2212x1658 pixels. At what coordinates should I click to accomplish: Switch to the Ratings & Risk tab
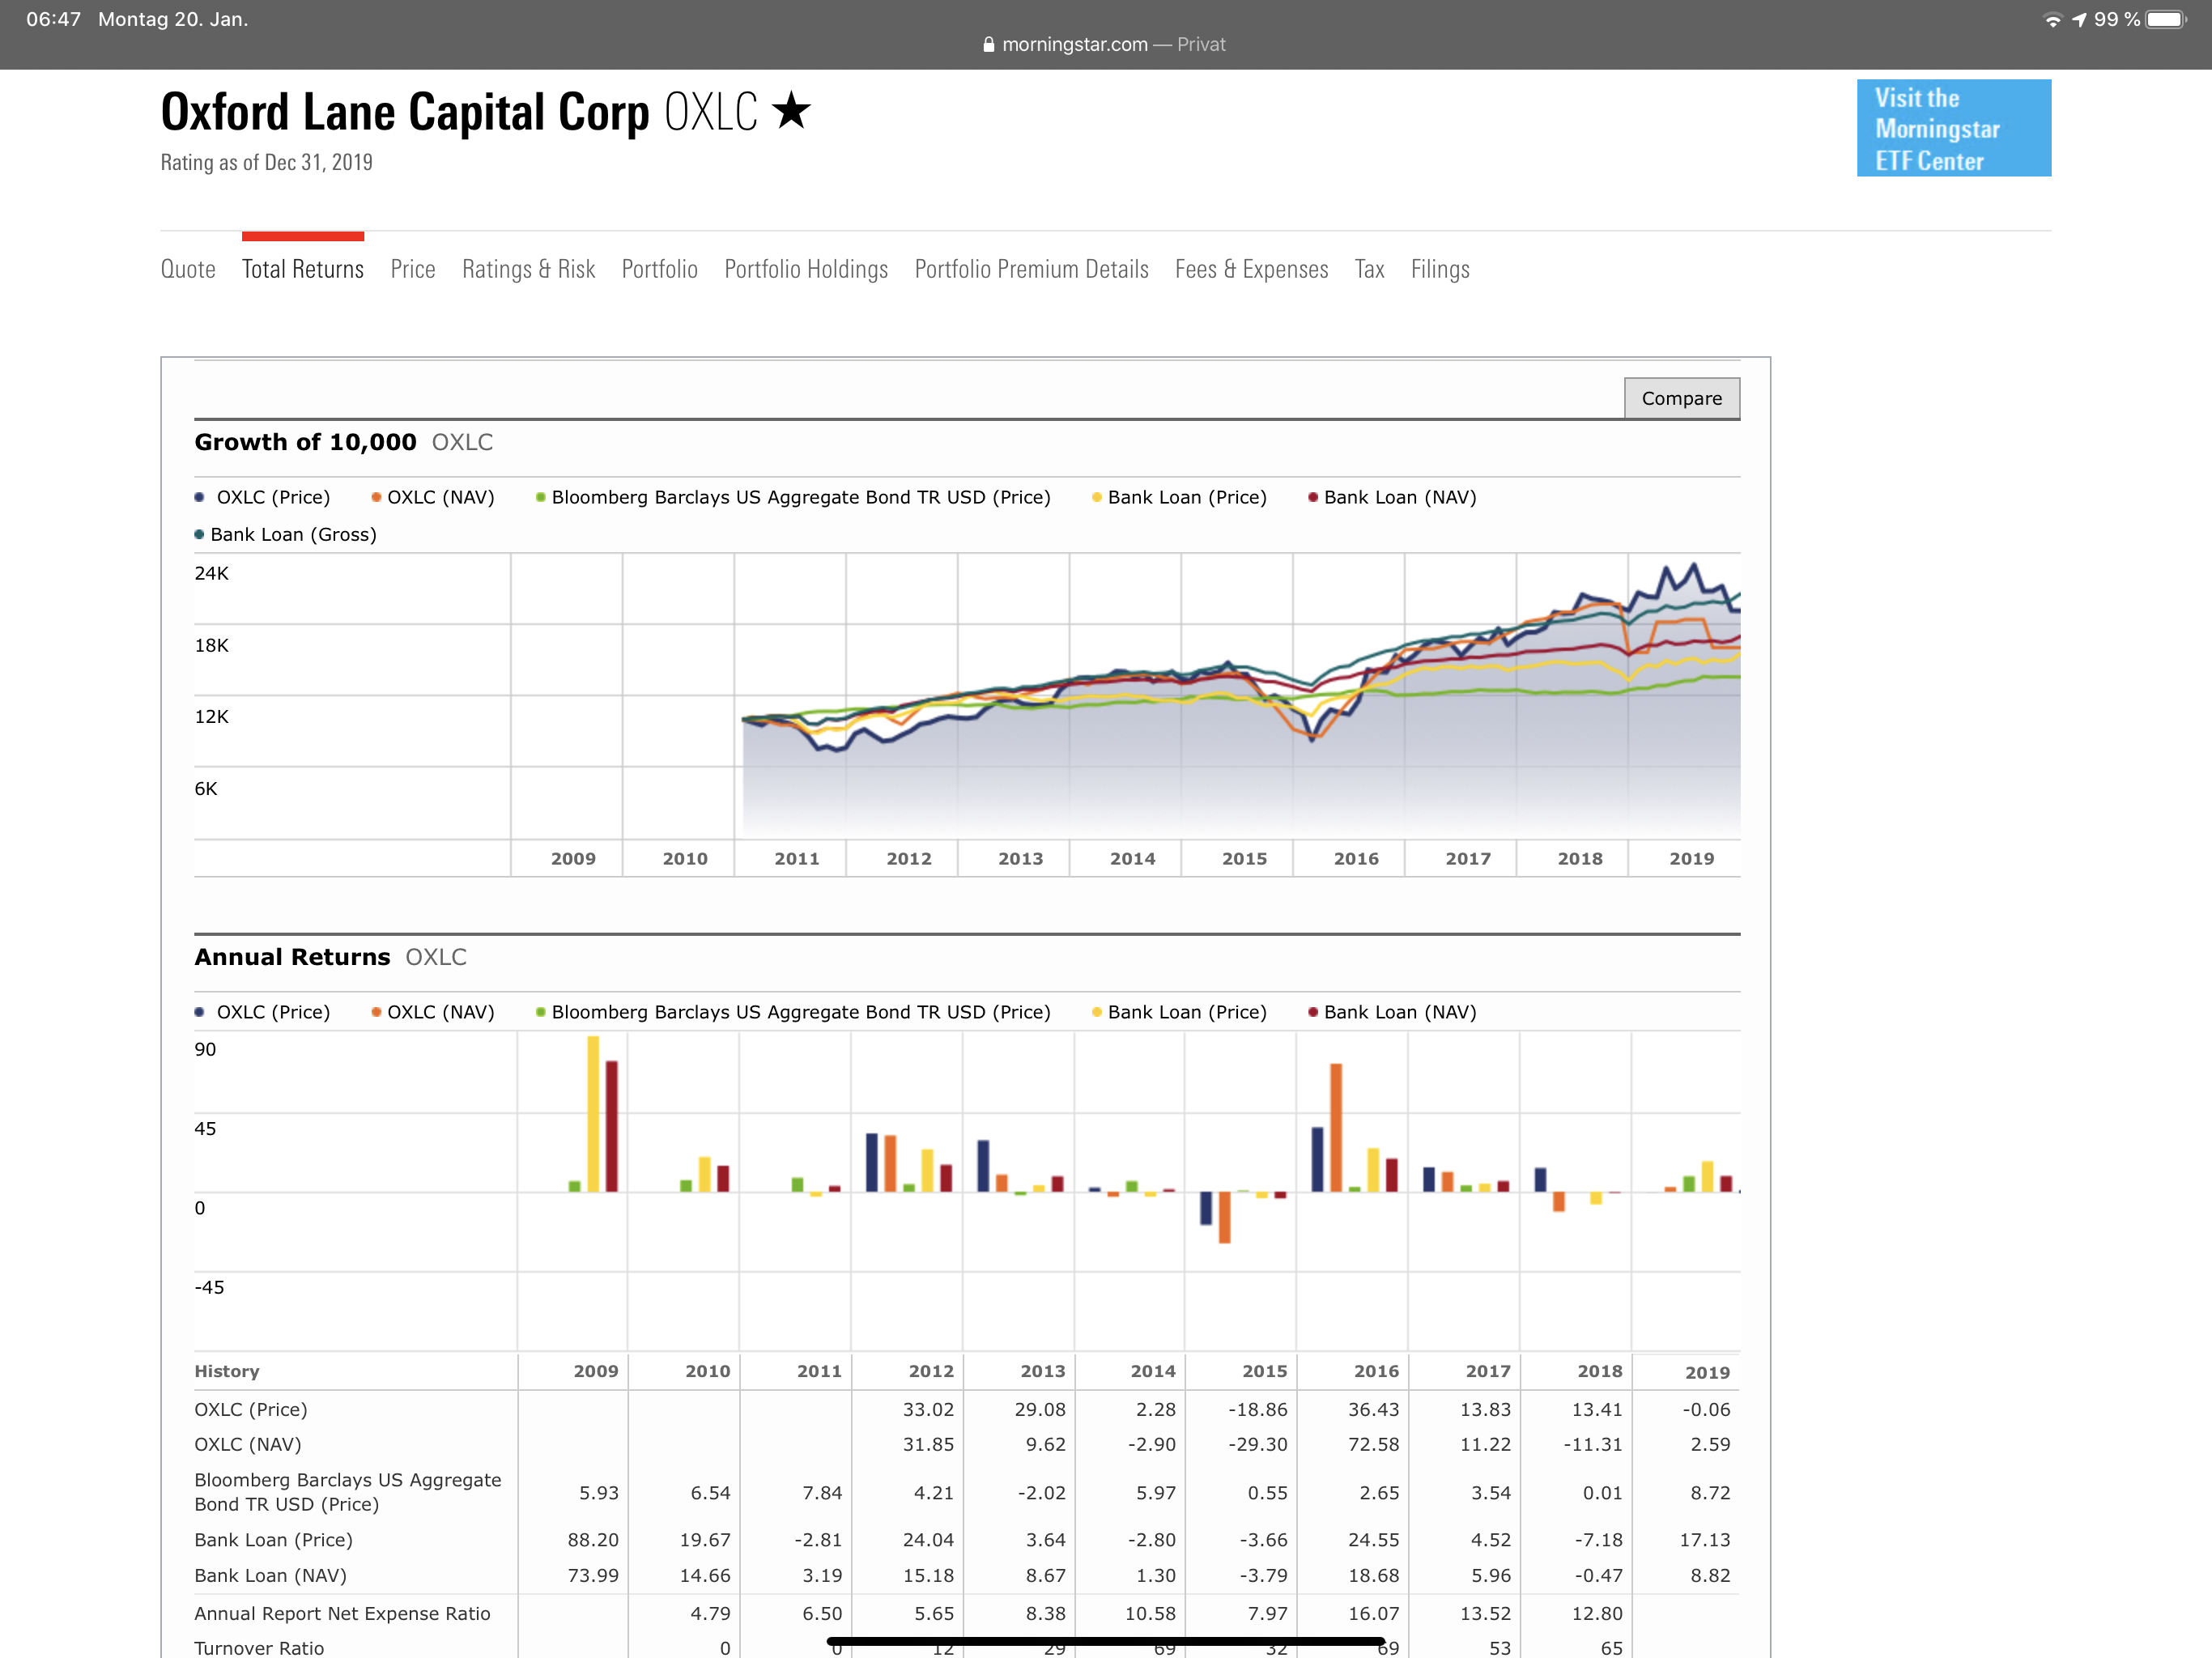point(528,269)
